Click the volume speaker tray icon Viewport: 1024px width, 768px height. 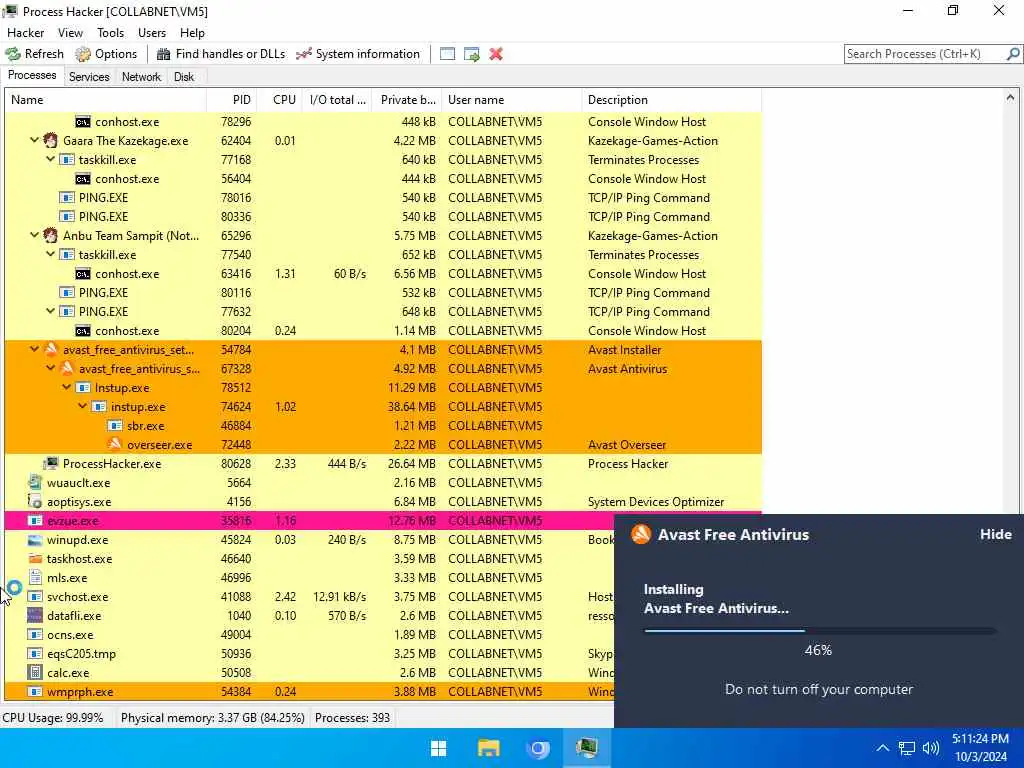pos(931,748)
